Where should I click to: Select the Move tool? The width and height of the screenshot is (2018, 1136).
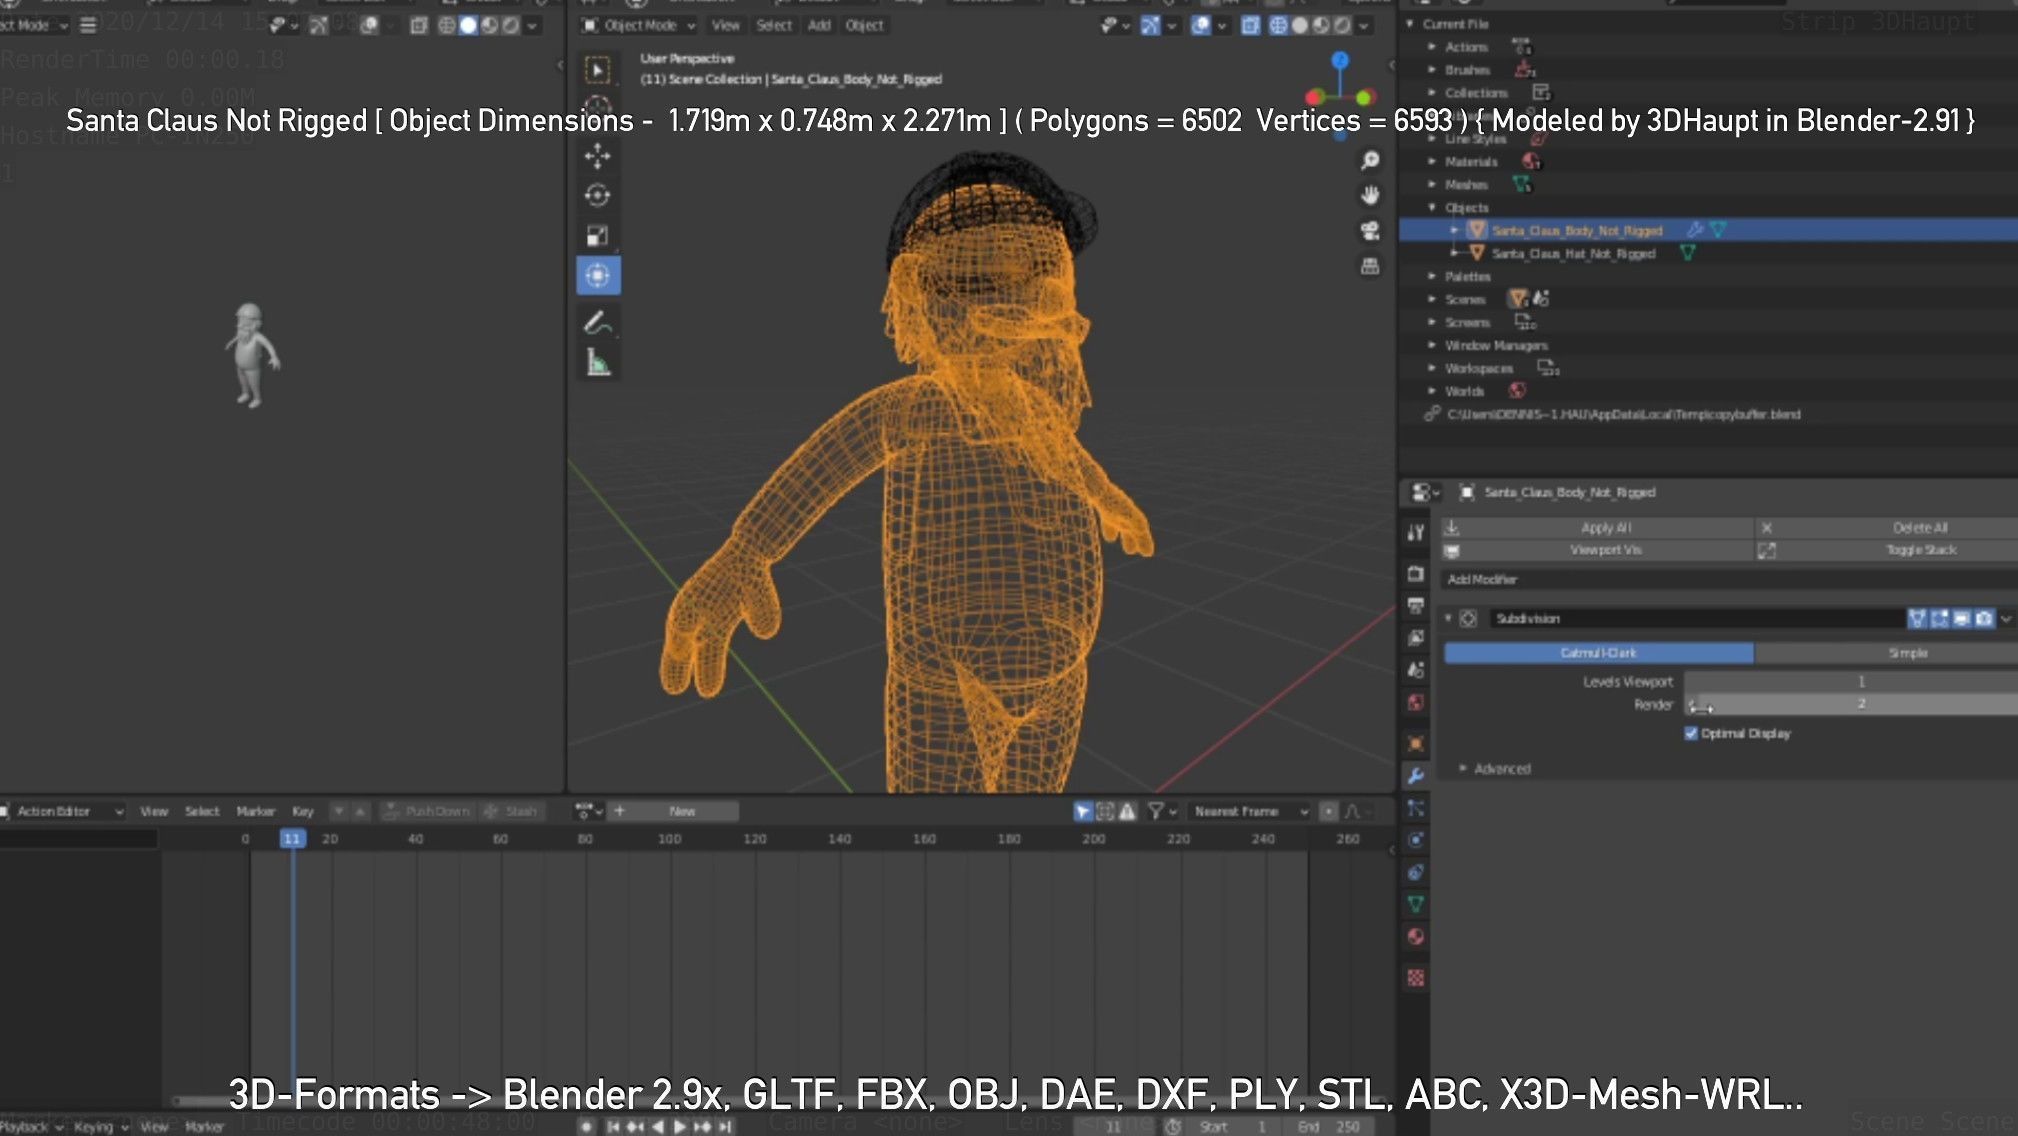click(598, 156)
